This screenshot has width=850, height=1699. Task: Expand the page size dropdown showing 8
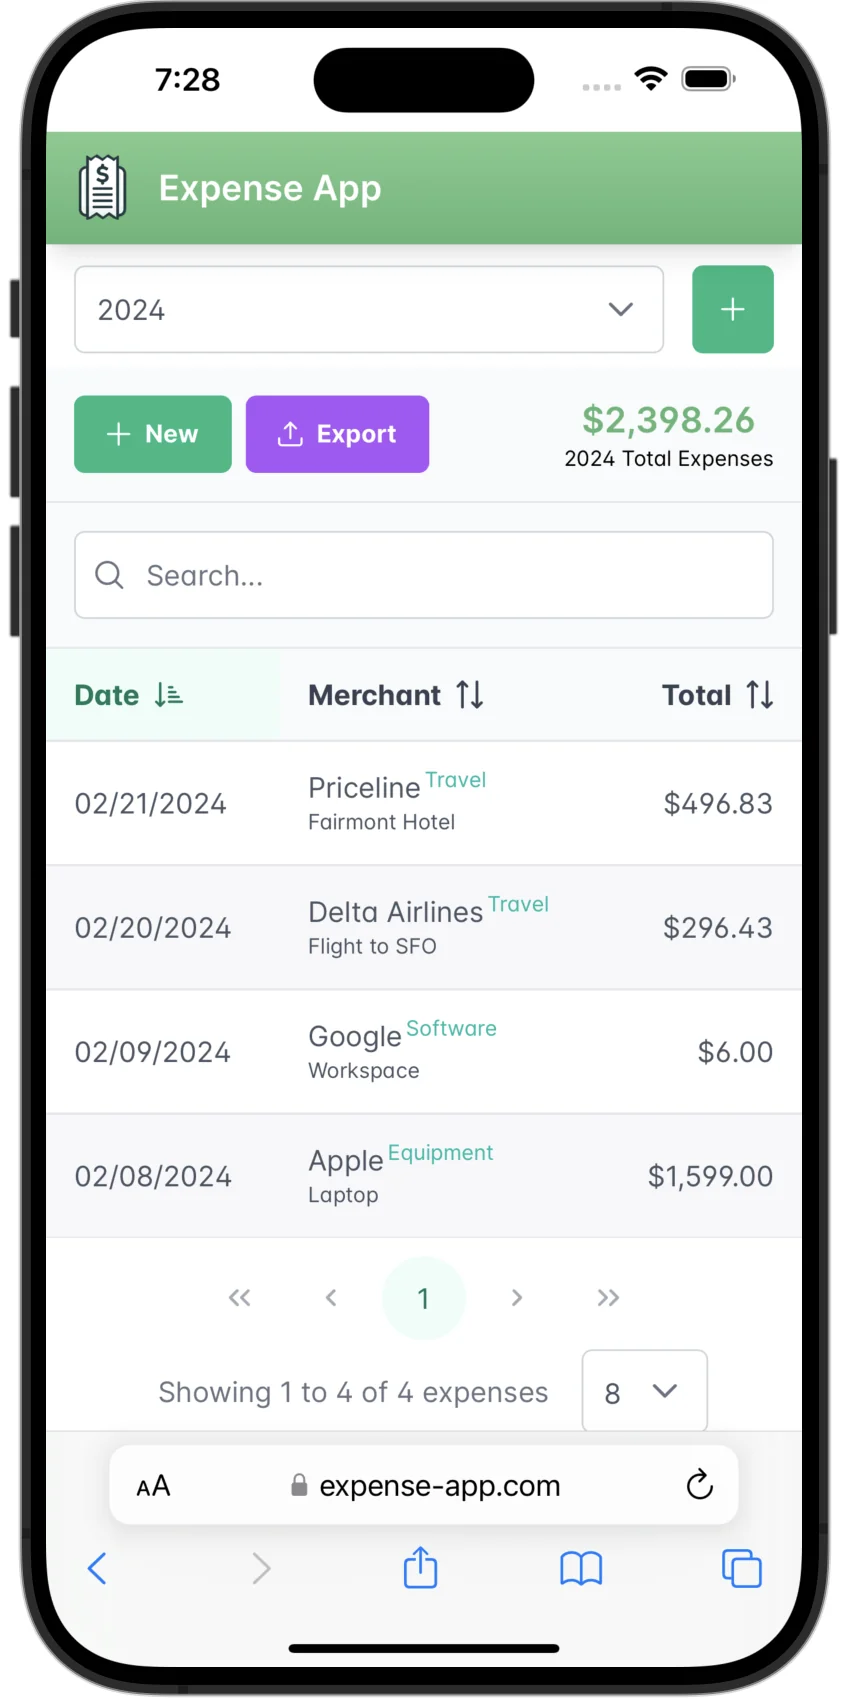[x=644, y=1391]
